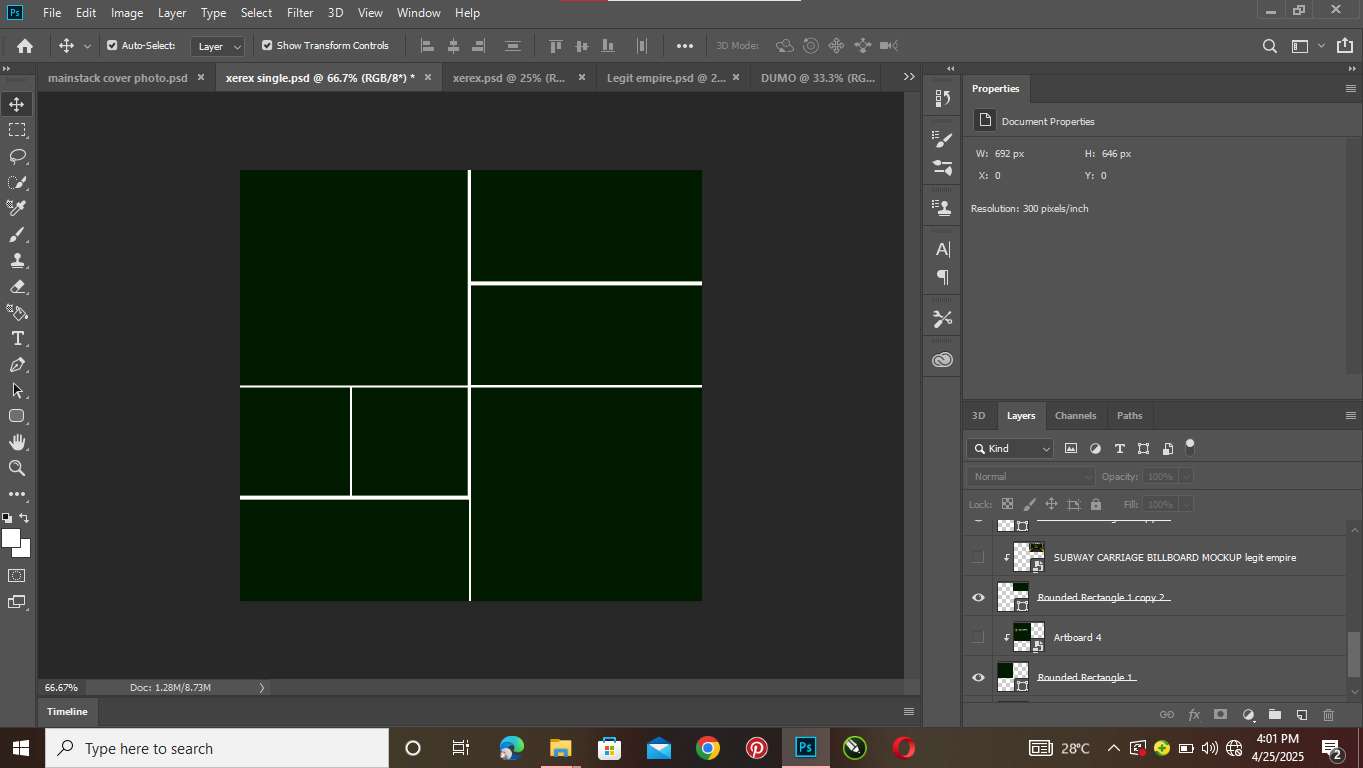Toggle Show Transform Controls checkbox

[267, 45]
